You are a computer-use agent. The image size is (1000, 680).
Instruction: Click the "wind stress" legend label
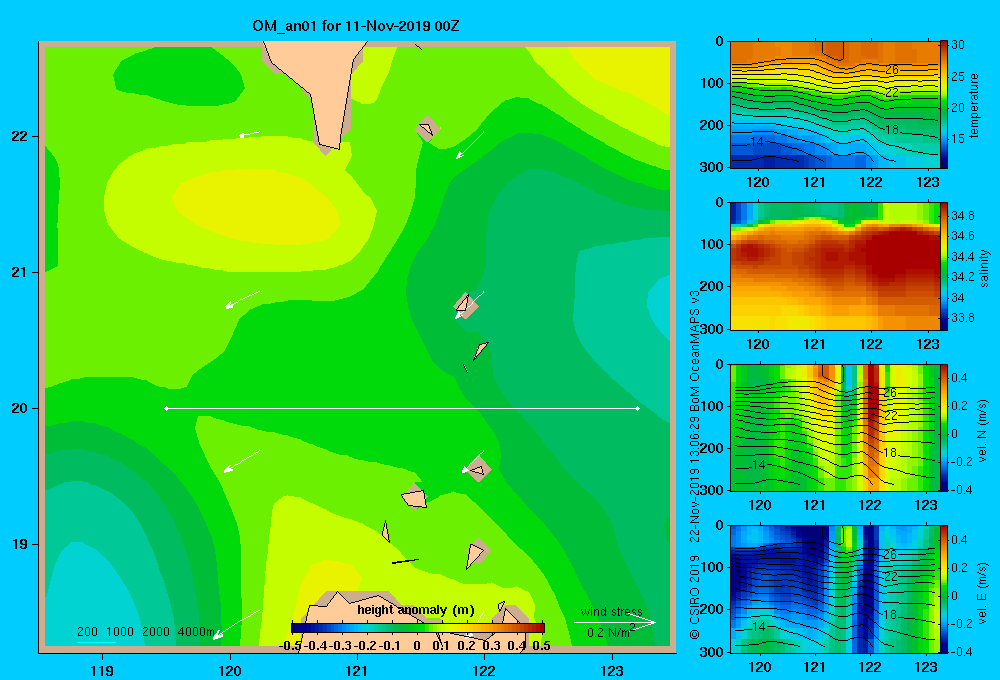[612, 611]
